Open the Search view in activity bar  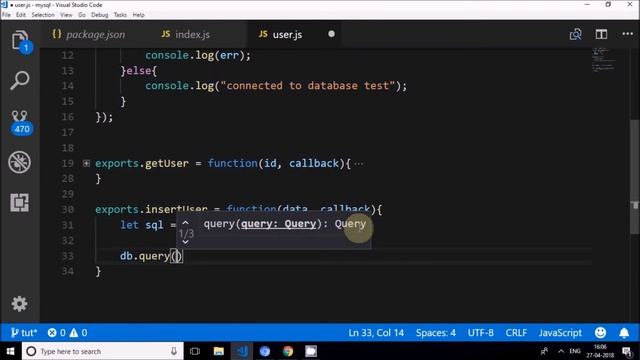coord(20,80)
